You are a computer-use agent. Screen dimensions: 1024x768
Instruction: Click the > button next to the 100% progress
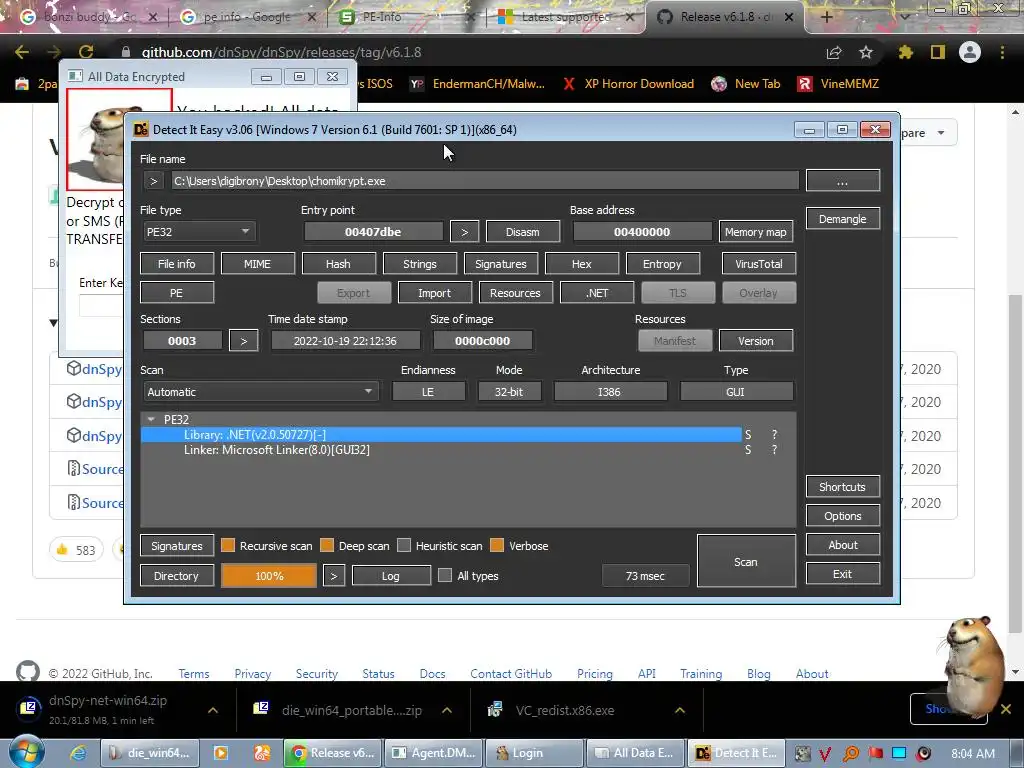click(x=334, y=576)
